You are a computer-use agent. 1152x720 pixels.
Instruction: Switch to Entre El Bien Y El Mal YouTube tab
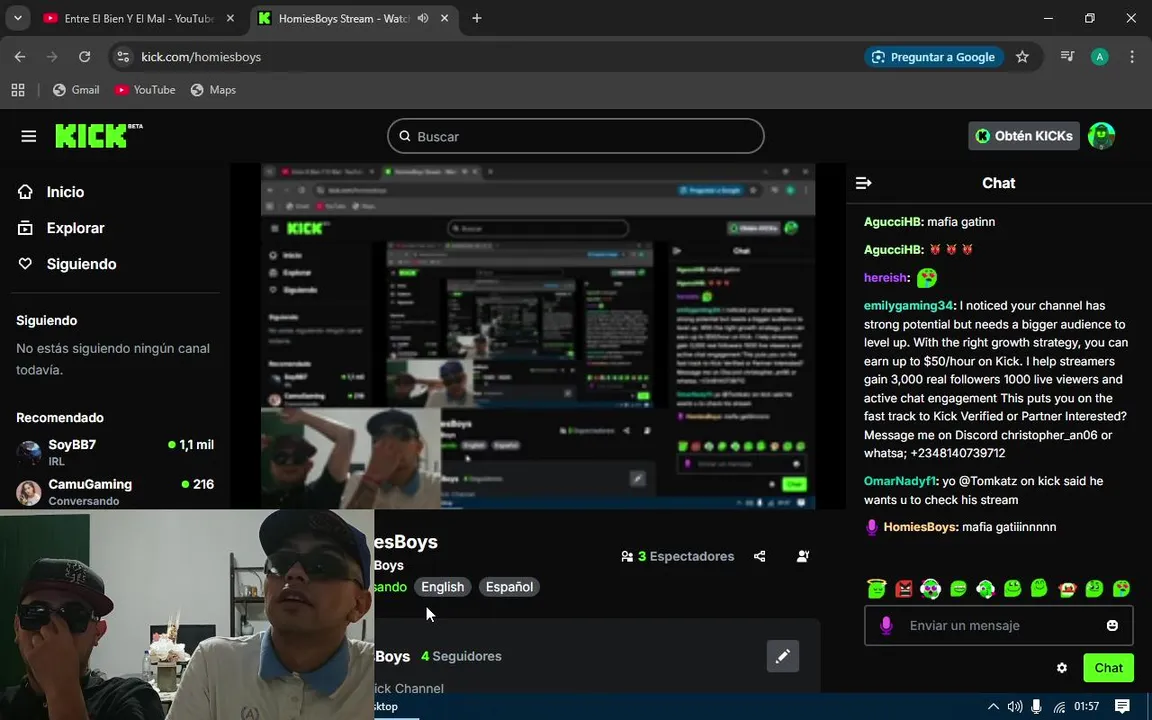139,18
